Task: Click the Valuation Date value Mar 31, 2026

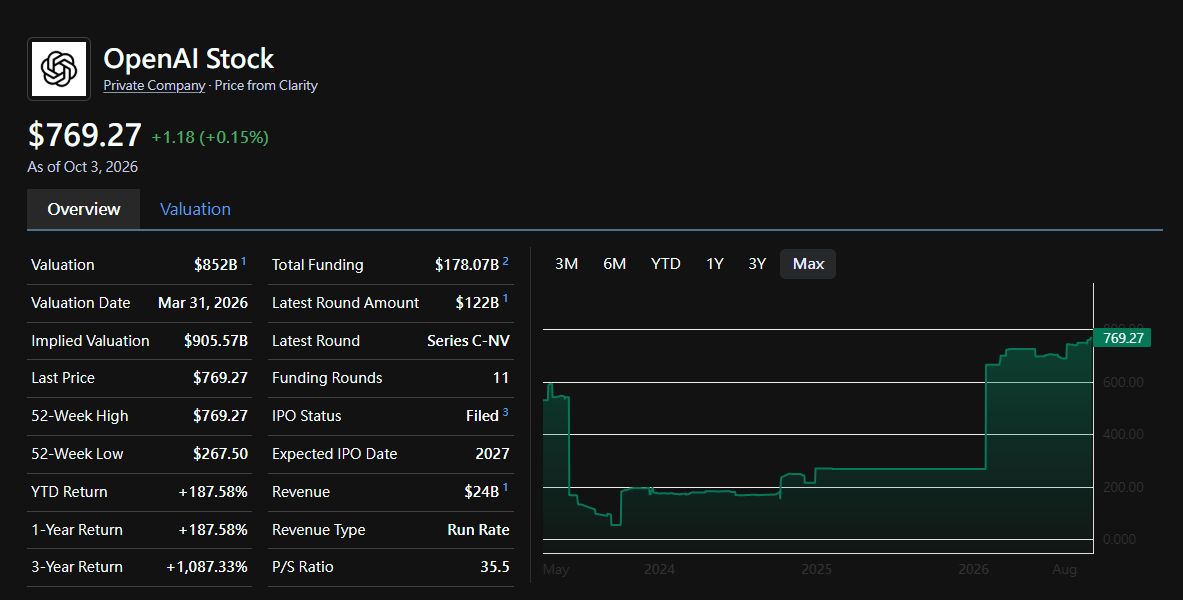Action: pos(203,303)
